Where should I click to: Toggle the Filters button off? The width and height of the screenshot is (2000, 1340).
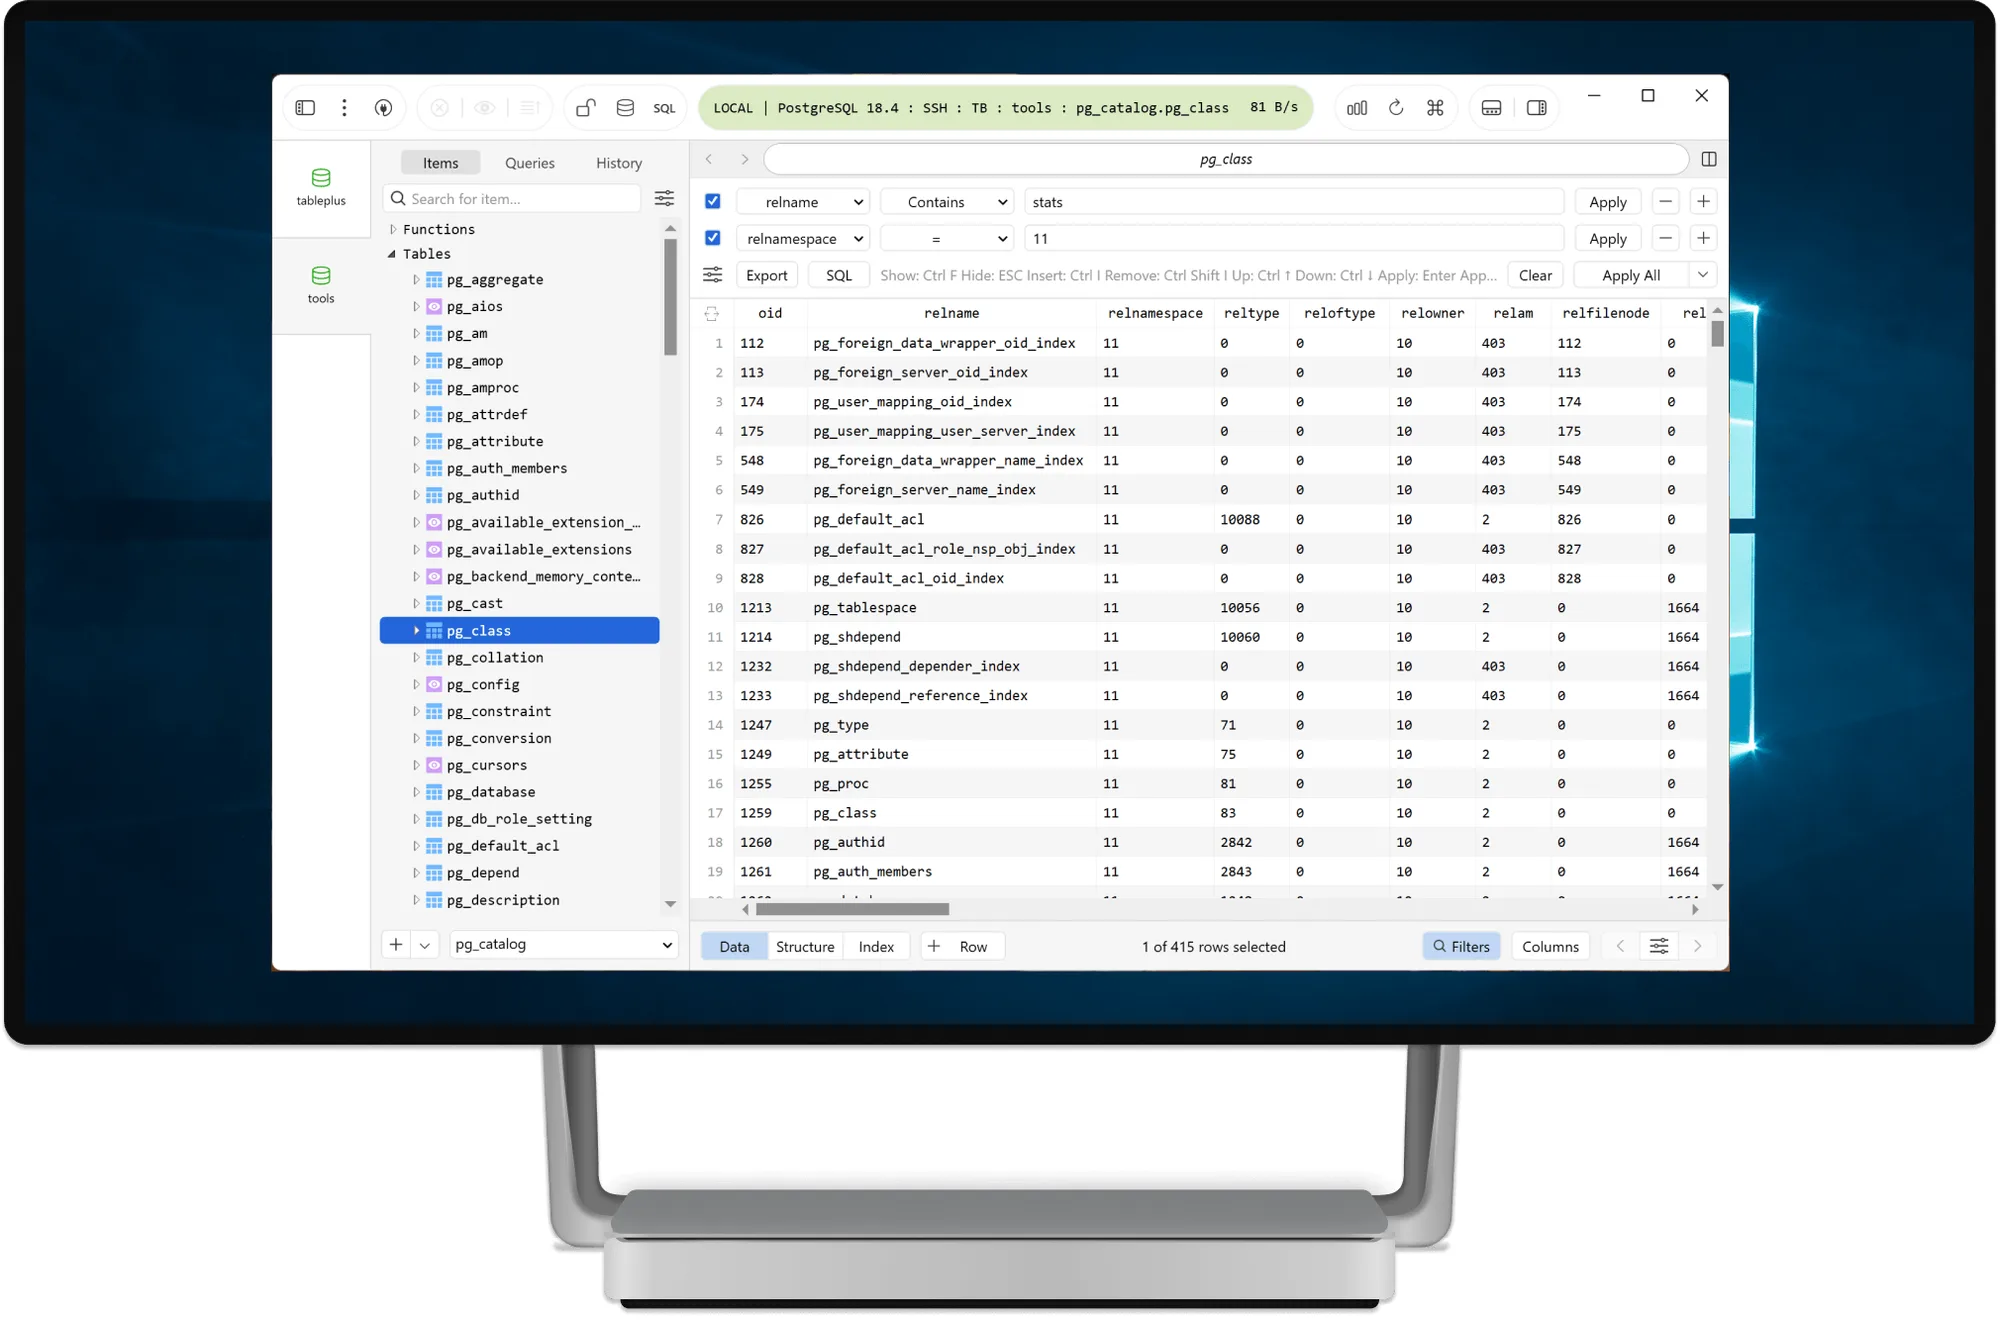click(1461, 946)
